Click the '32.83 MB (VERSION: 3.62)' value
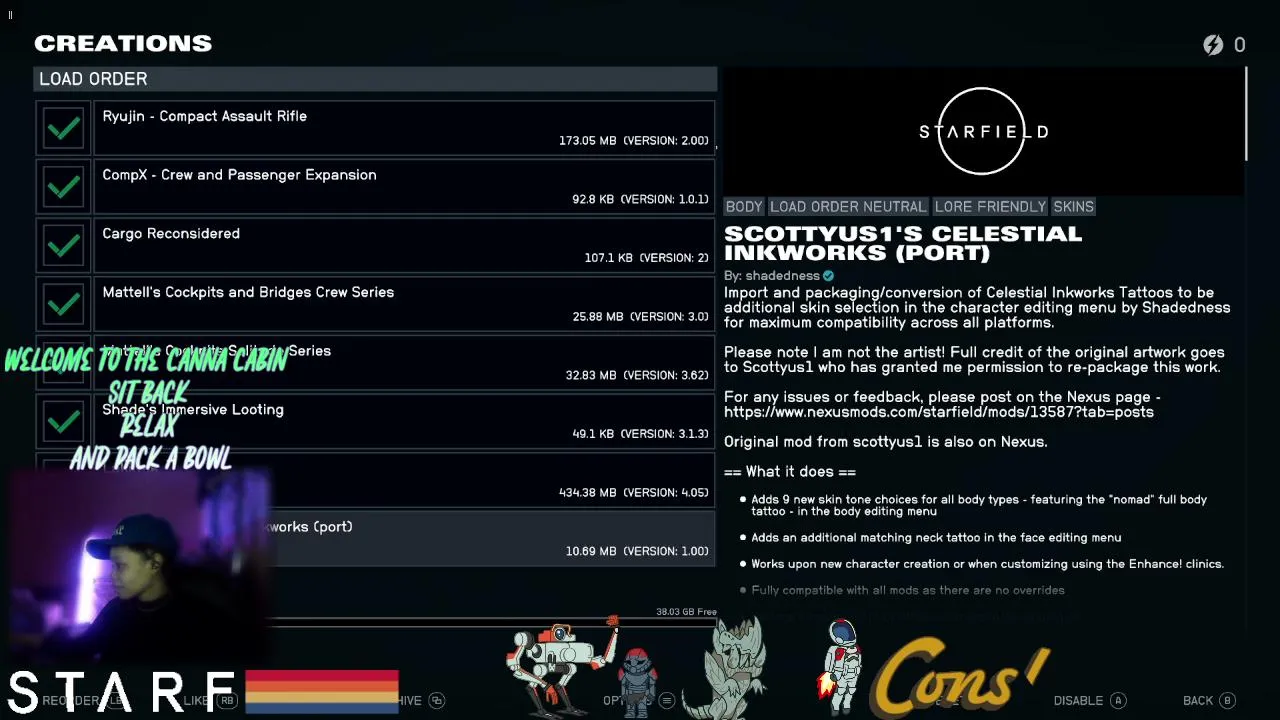Screen dimensions: 1280x720 coord(637,376)
